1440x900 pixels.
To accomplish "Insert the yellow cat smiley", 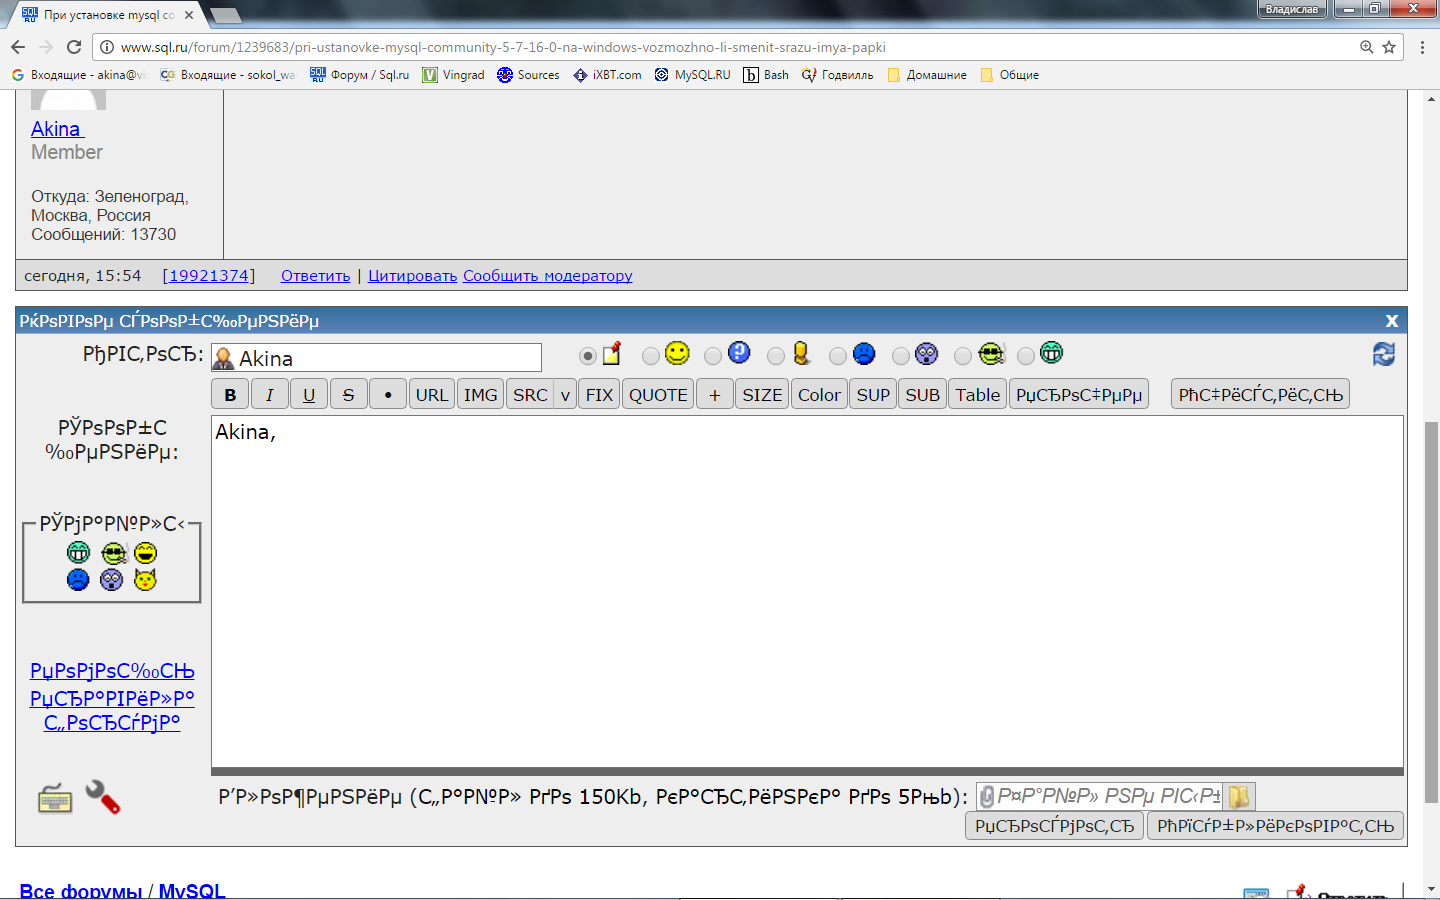I will point(145,580).
